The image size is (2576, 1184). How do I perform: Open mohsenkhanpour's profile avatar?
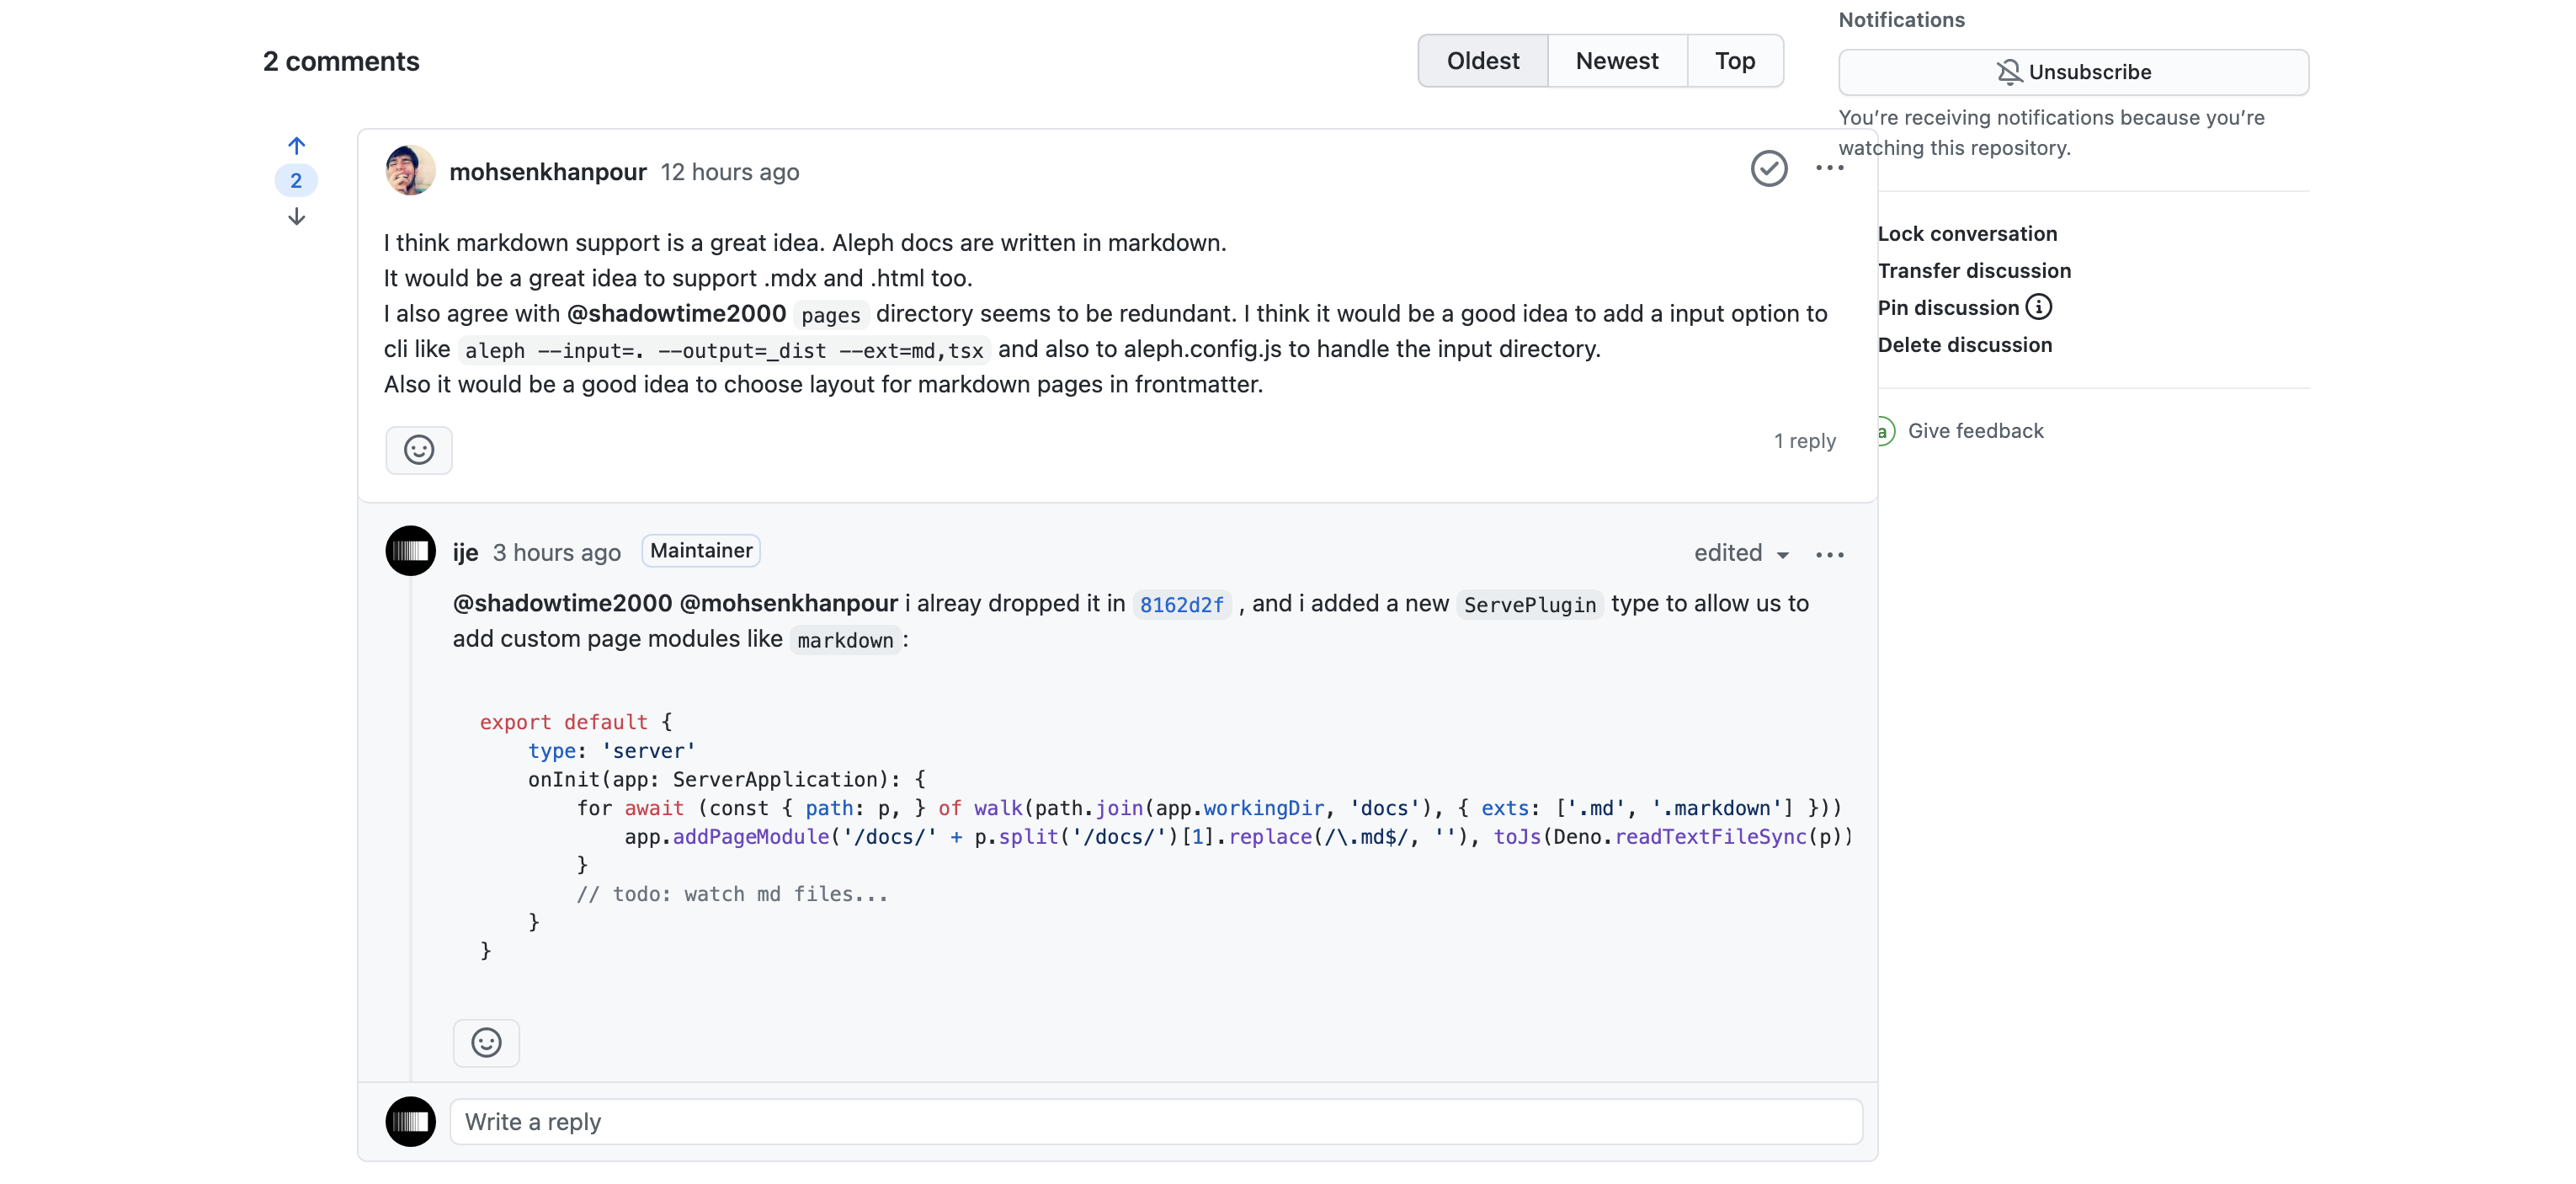(x=410, y=169)
